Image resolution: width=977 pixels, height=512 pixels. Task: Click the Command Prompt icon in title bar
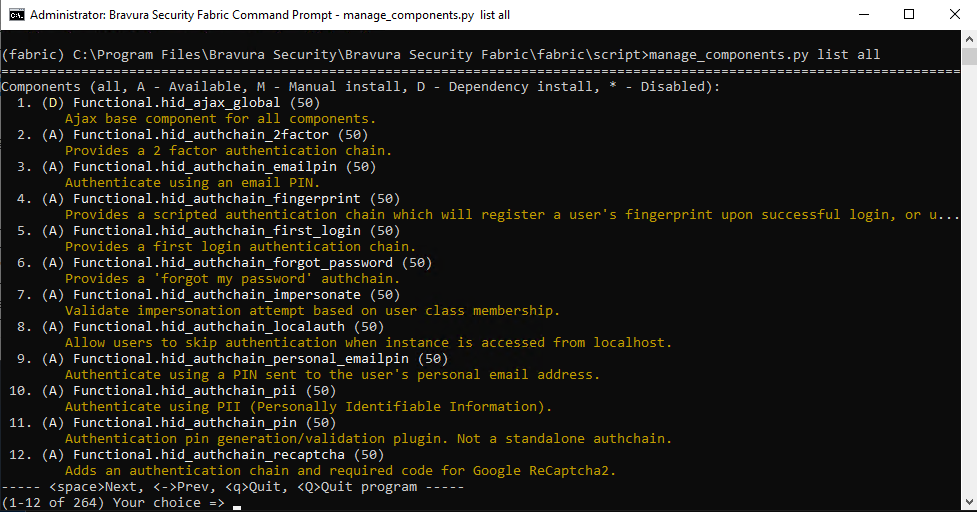tap(16, 15)
